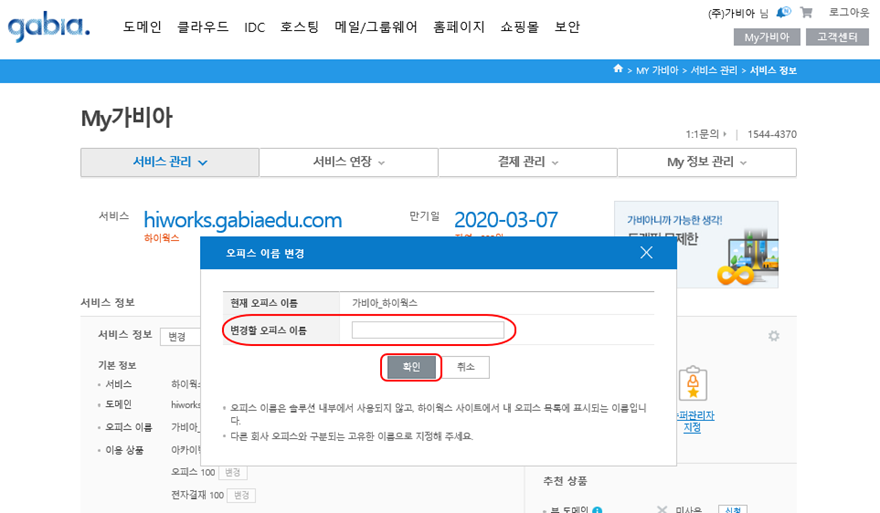Expand the My 정보 관리 dropdown tab
Screen dimensions: 880x513
707,162
